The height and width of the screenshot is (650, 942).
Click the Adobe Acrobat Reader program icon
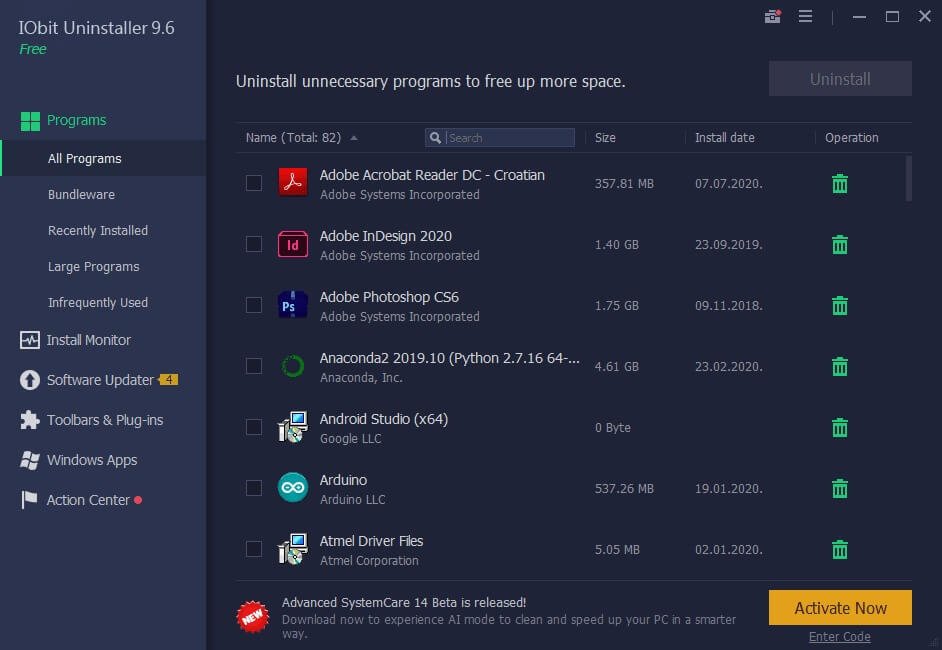293,182
